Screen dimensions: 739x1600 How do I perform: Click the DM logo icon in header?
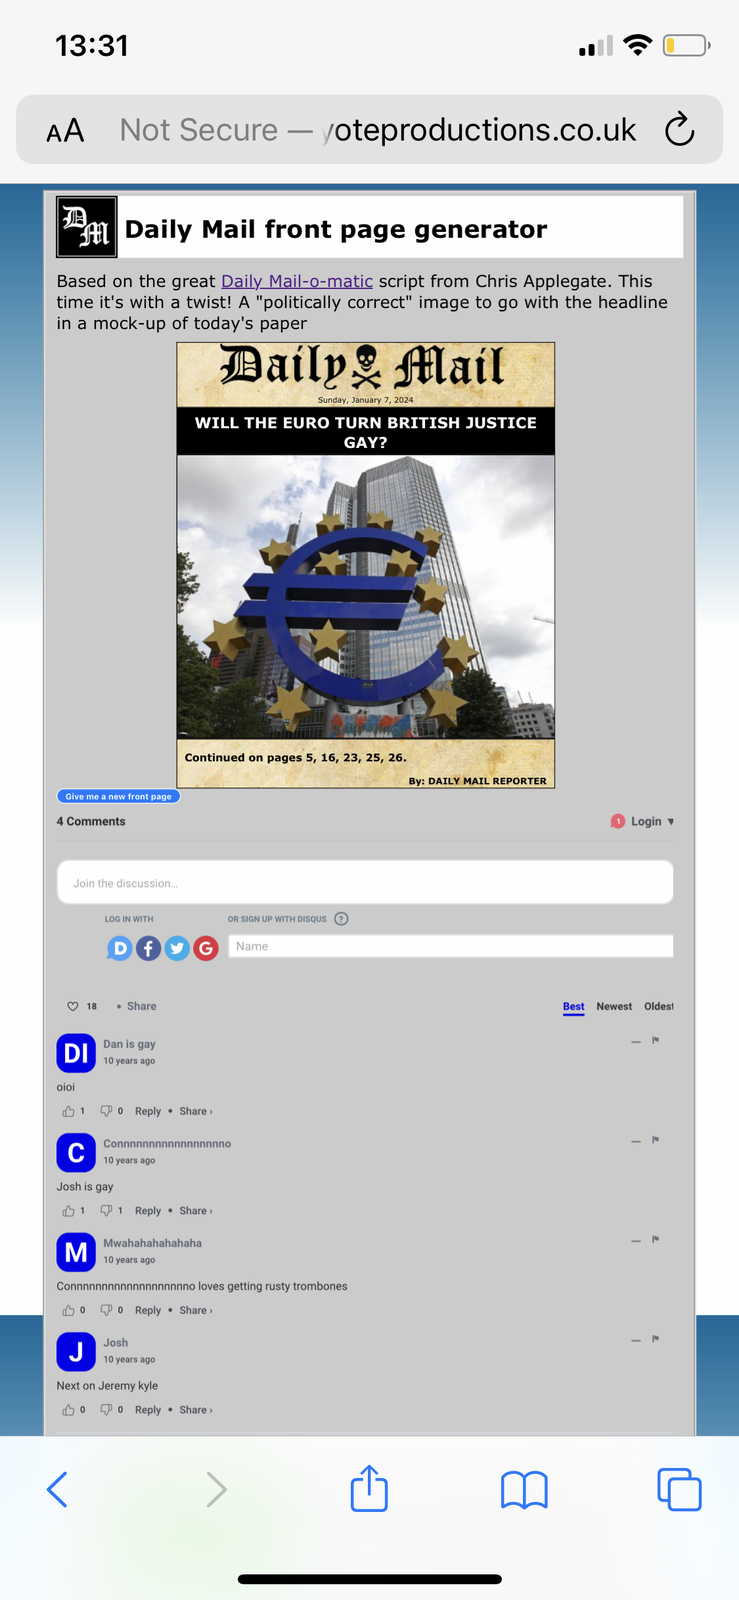87,227
